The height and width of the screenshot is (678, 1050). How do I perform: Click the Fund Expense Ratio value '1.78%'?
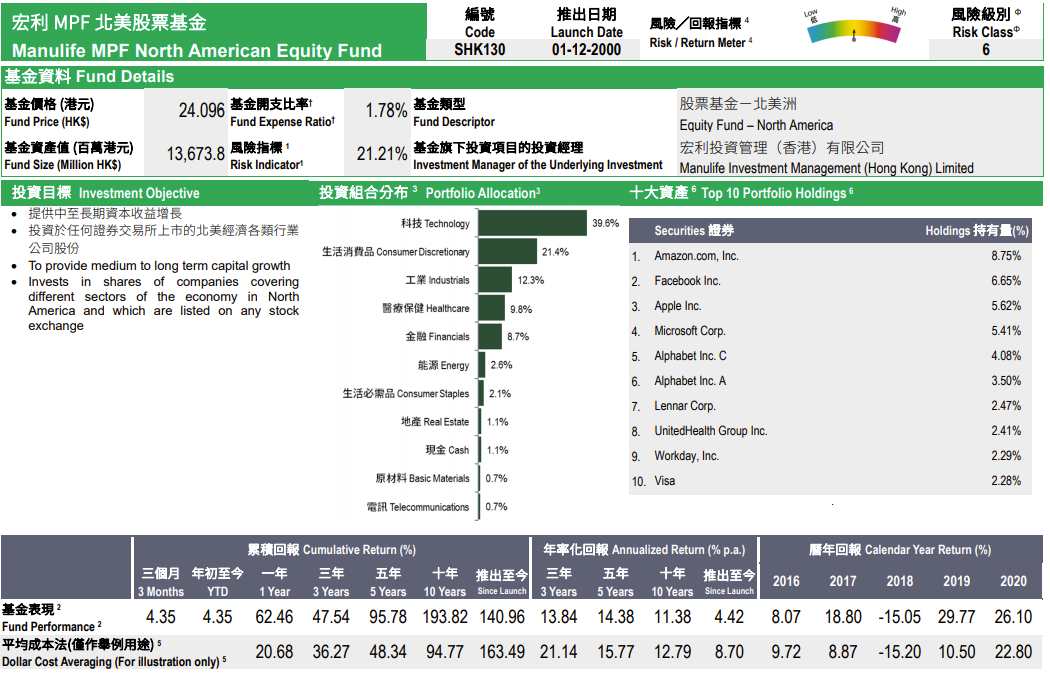[x=386, y=111]
